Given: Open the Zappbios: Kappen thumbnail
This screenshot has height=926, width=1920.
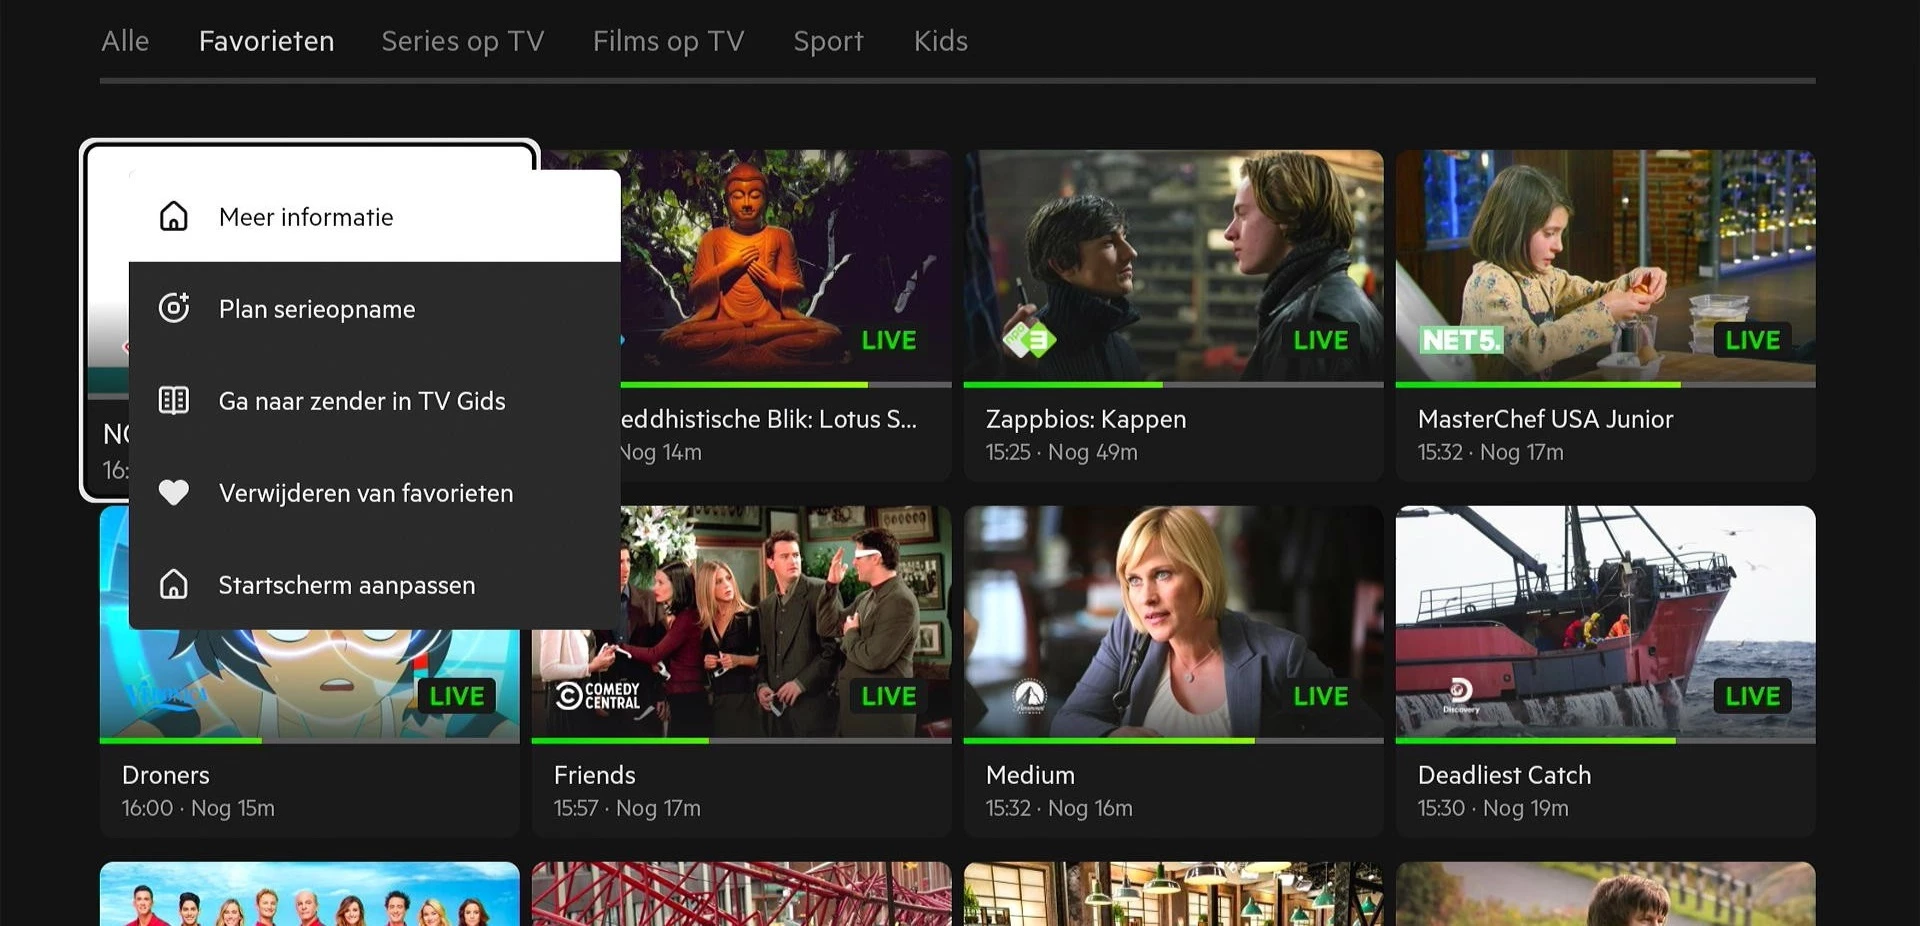Looking at the screenshot, I should click(x=1174, y=266).
